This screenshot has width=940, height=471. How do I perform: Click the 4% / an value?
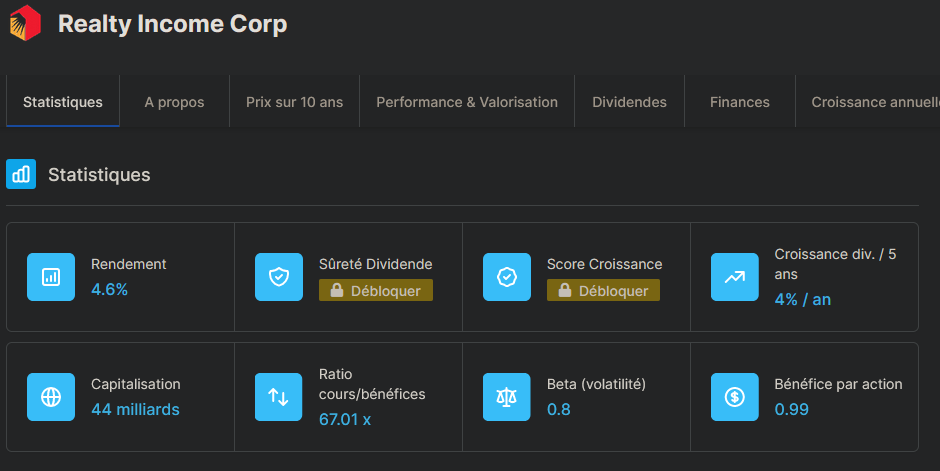(803, 300)
